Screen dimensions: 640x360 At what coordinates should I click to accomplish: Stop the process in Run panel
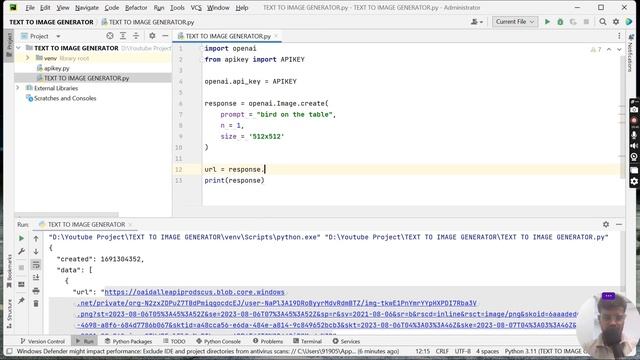coord(21,267)
